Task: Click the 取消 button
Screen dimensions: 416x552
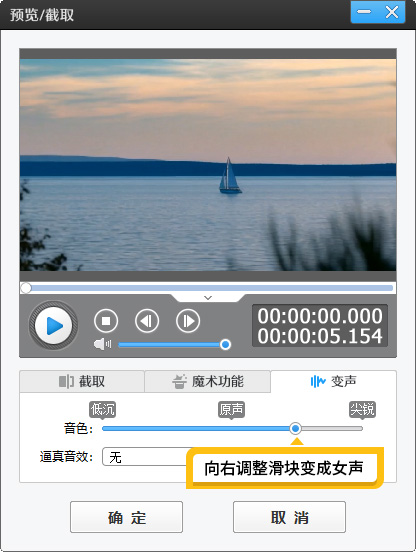Action: tap(289, 517)
